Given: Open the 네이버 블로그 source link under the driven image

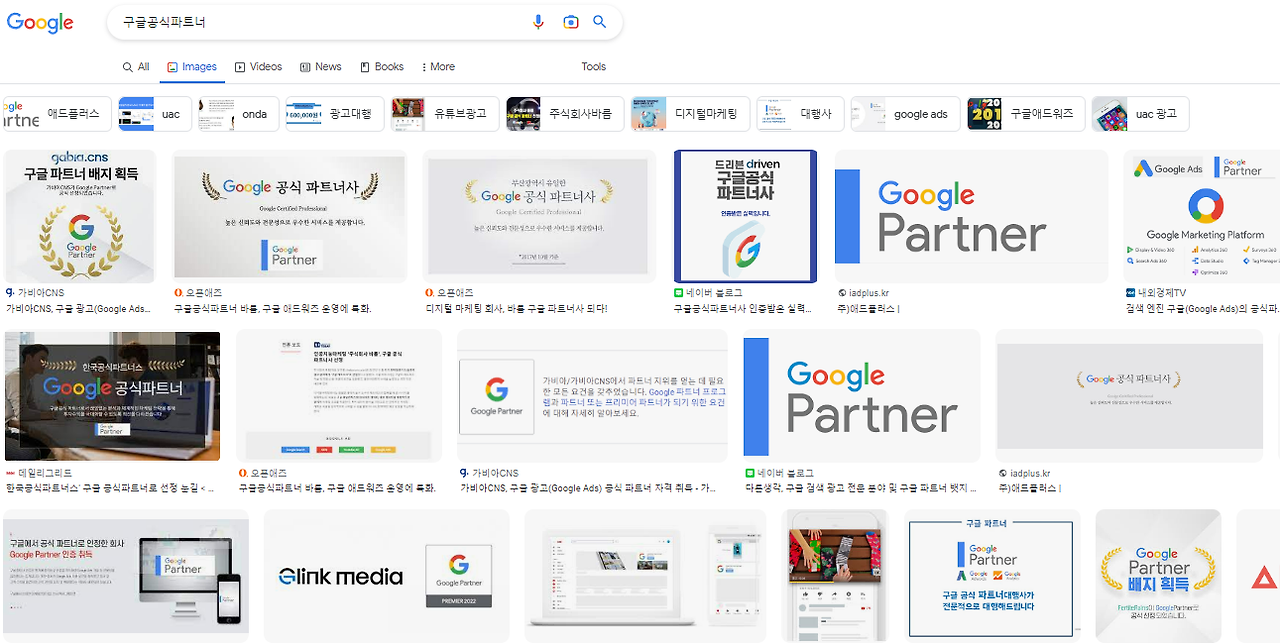Looking at the screenshot, I should [712, 293].
